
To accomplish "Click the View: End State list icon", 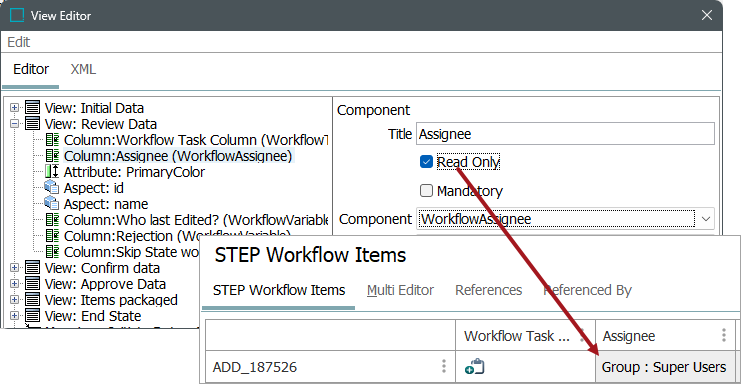I will point(32,316).
